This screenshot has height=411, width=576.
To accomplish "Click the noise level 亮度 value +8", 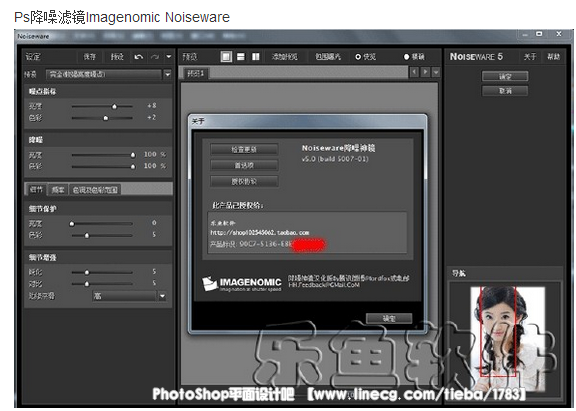I will point(152,106).
